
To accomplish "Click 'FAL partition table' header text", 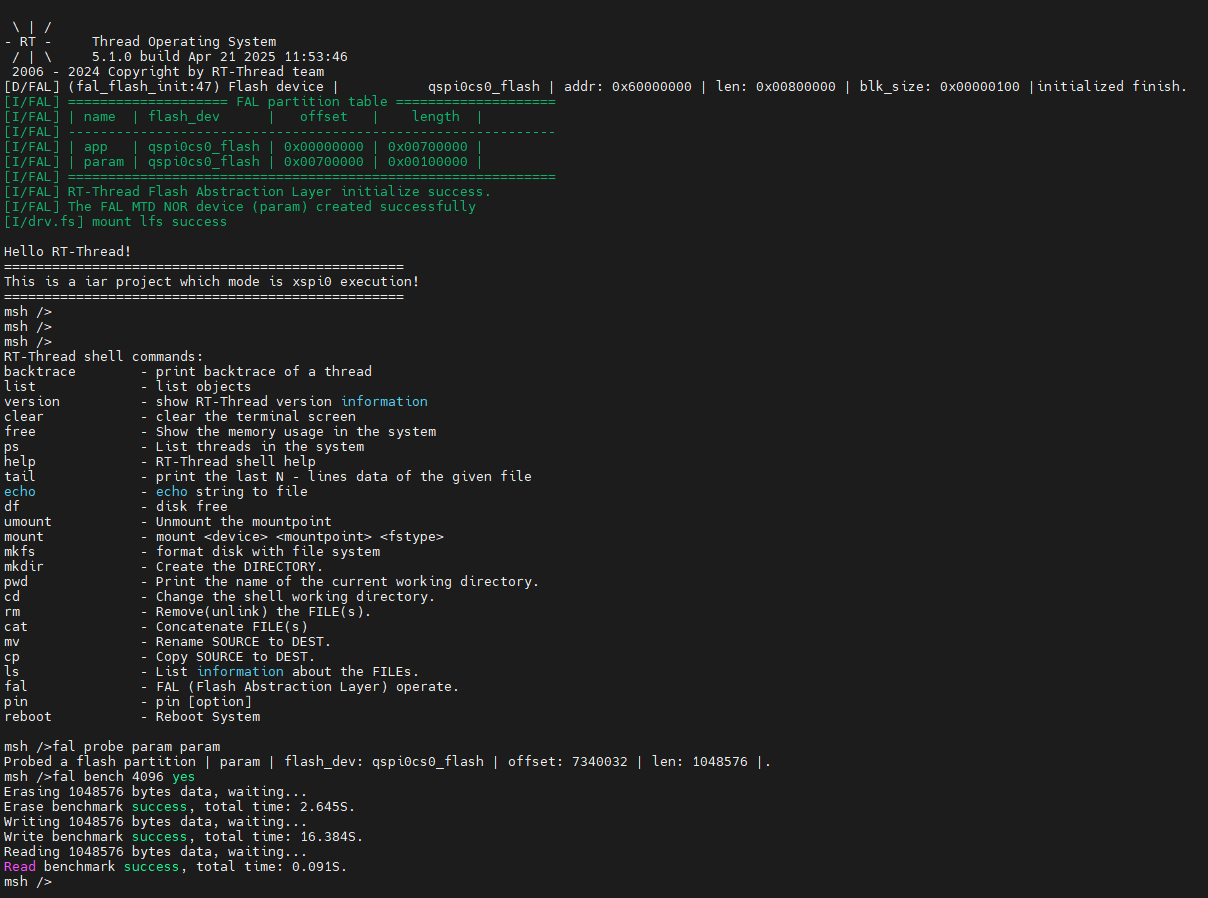I will pos(312,102).
